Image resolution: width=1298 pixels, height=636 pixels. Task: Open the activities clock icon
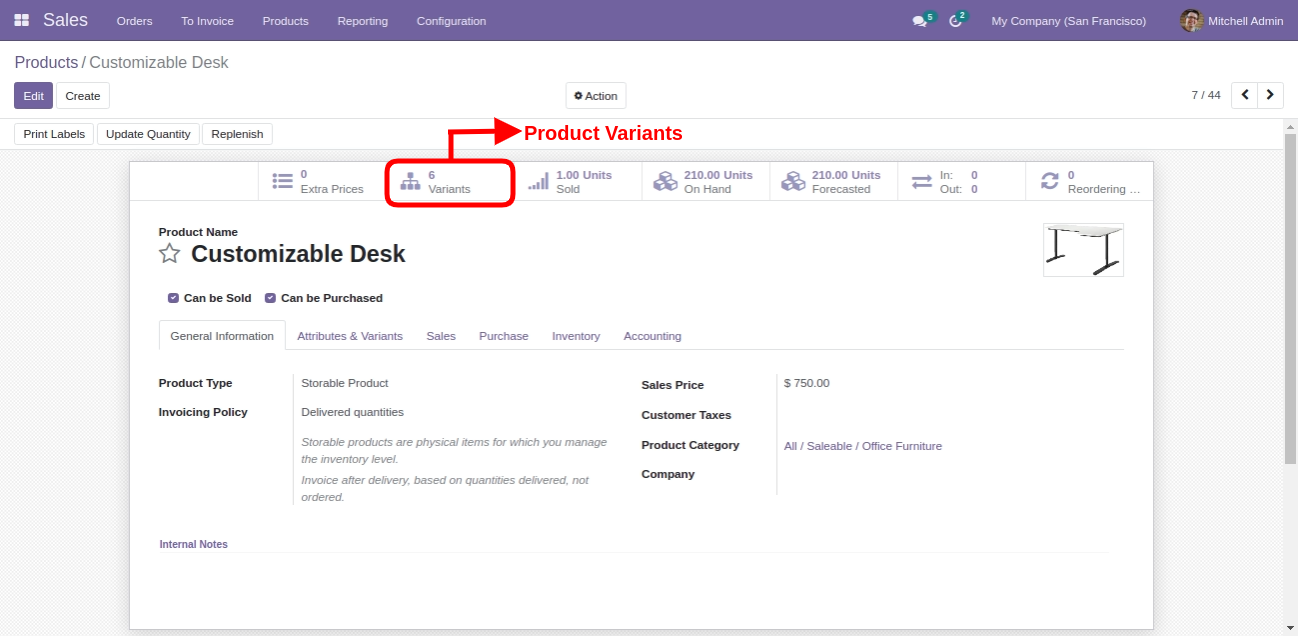click(955, 21)
